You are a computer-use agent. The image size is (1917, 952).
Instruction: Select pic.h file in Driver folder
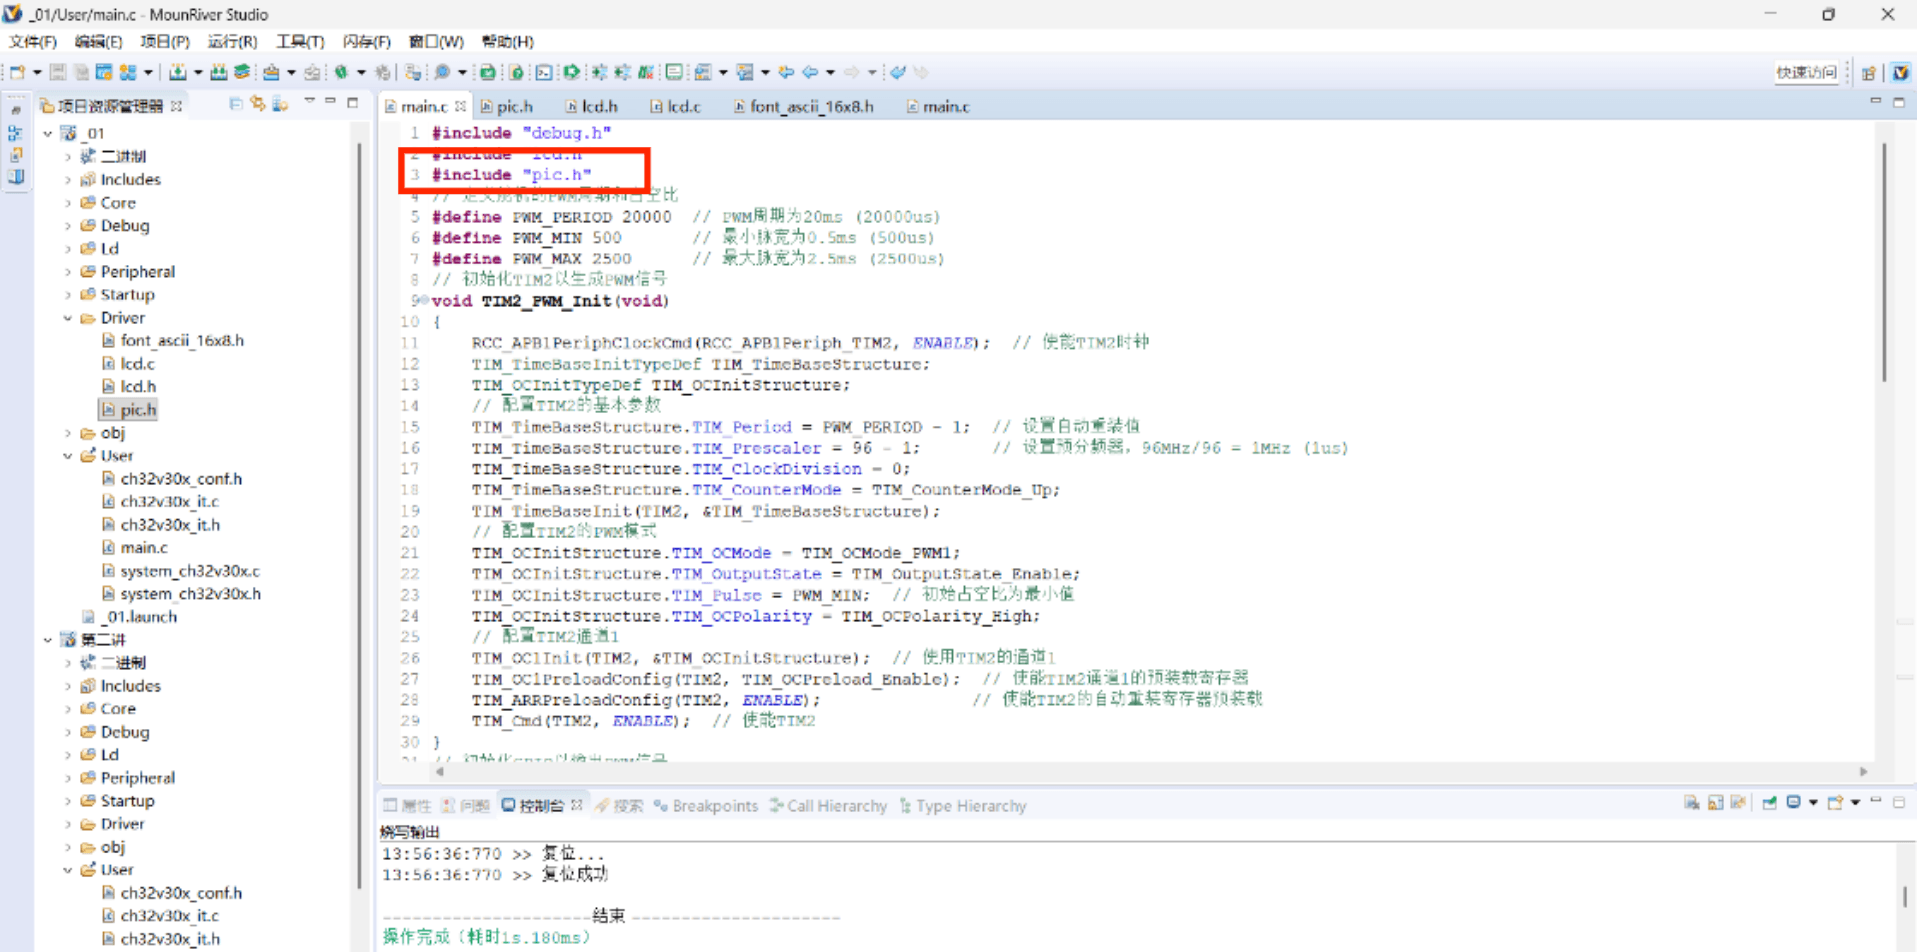coord(137,410)
